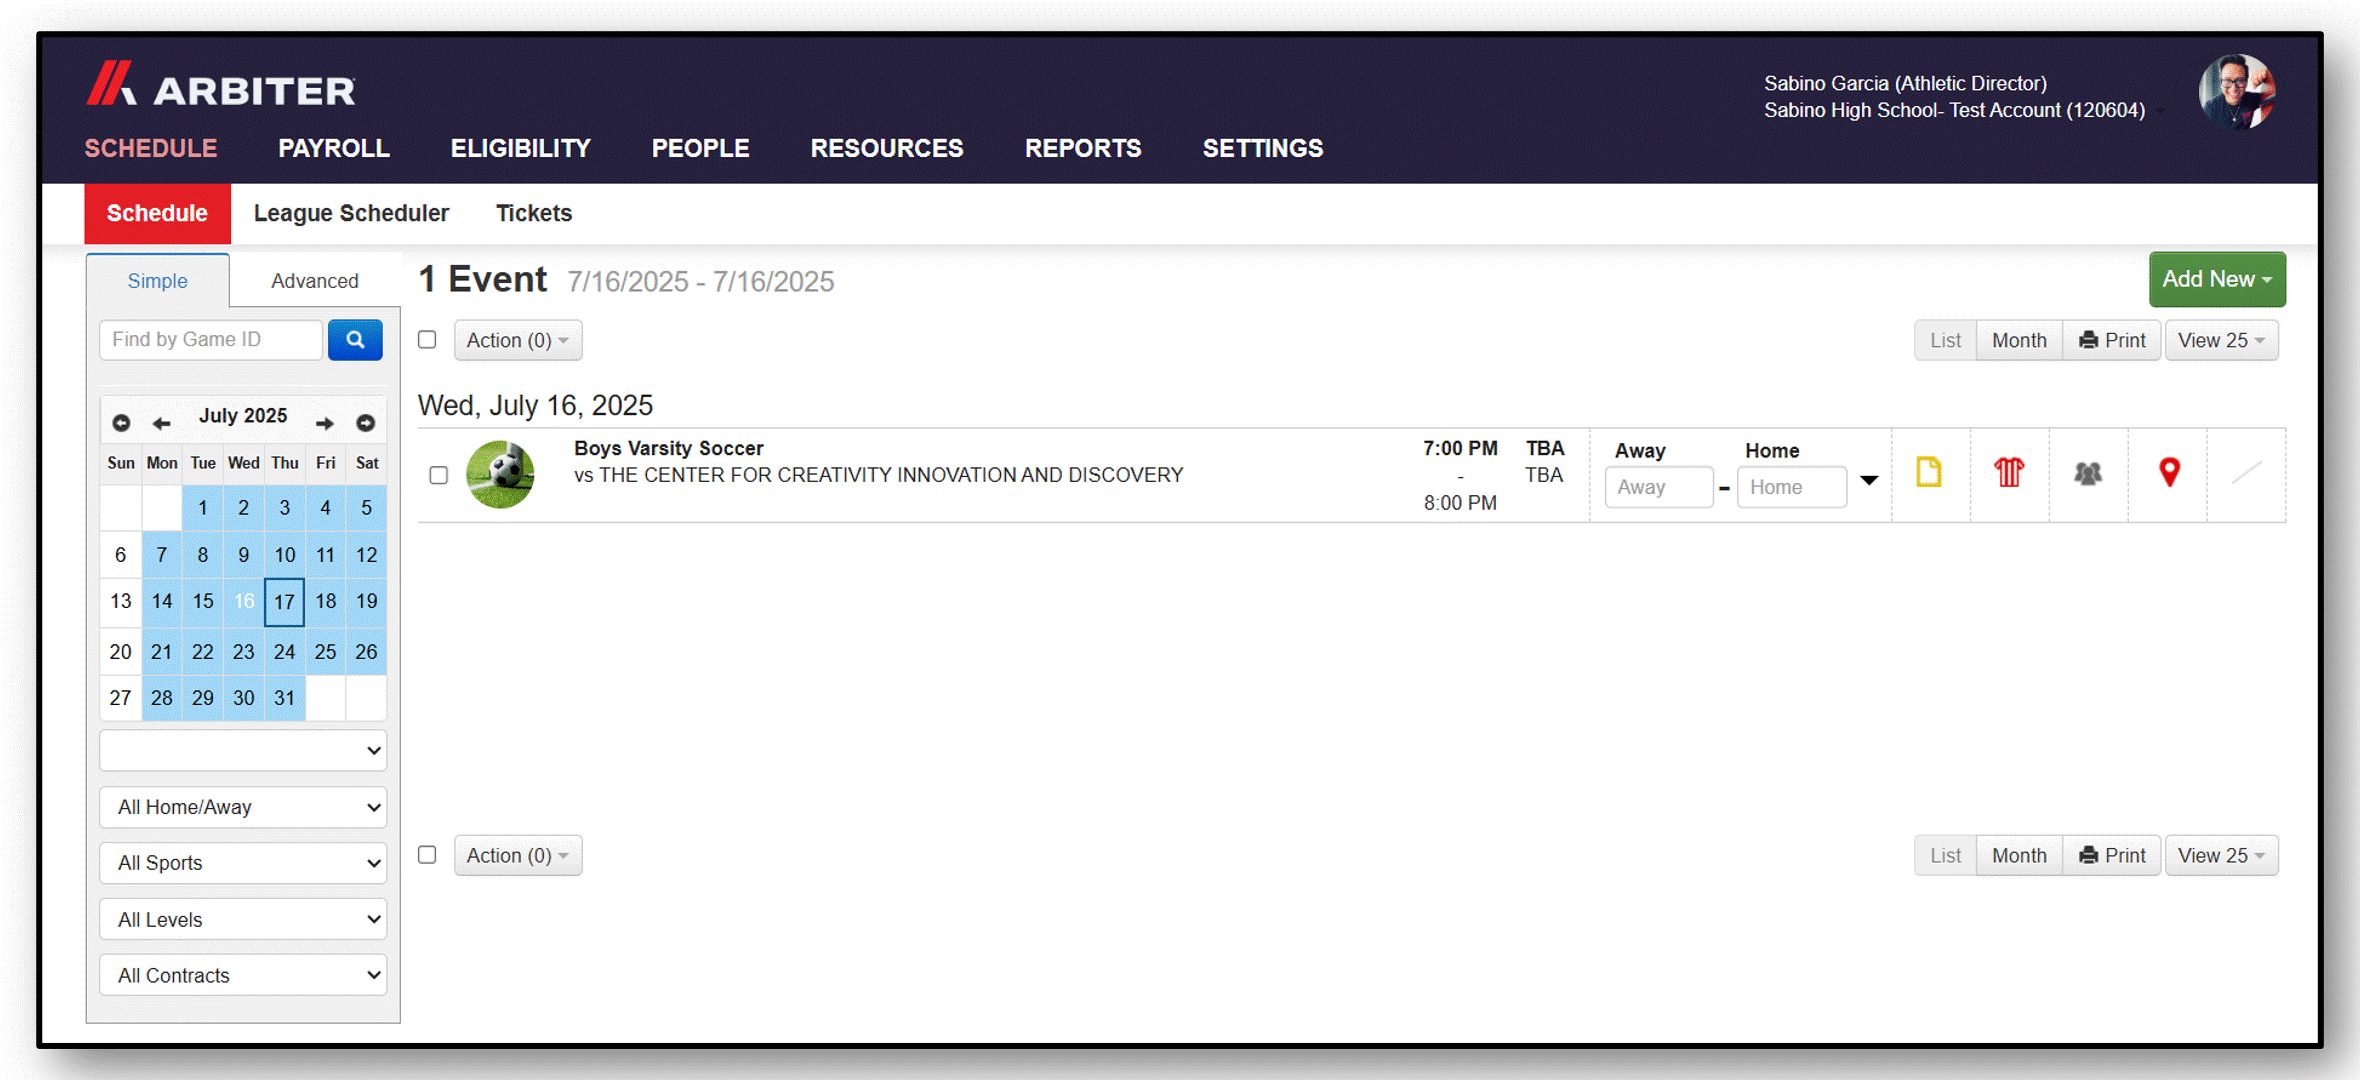The width and height of the screenshot is (2360, 1080).
Task: Open the empty dropdown below calendar
Action: pyautogui.click(x=243, y=750)
